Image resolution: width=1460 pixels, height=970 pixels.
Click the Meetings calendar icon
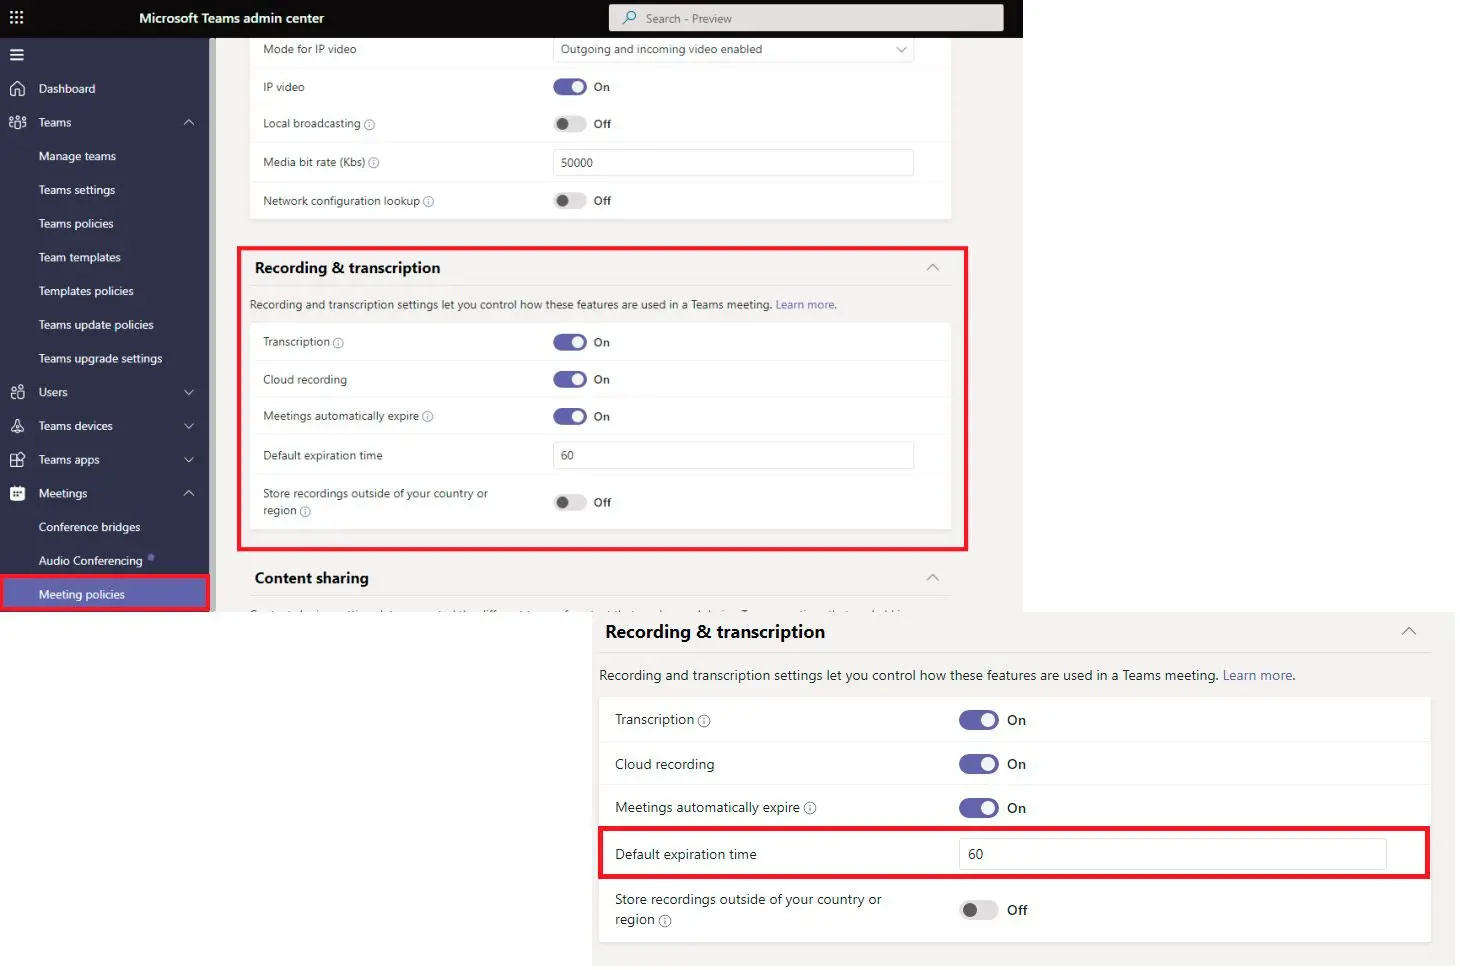pos(17,493)
